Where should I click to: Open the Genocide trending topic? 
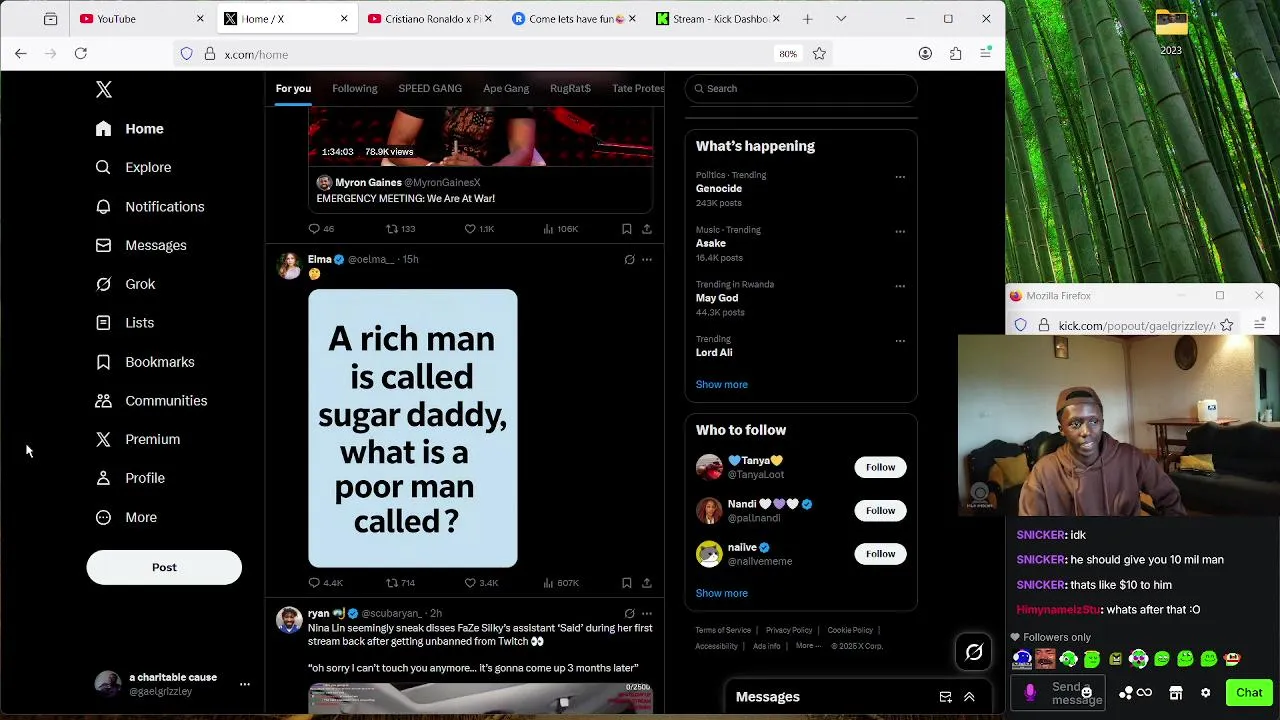(719, 189)
